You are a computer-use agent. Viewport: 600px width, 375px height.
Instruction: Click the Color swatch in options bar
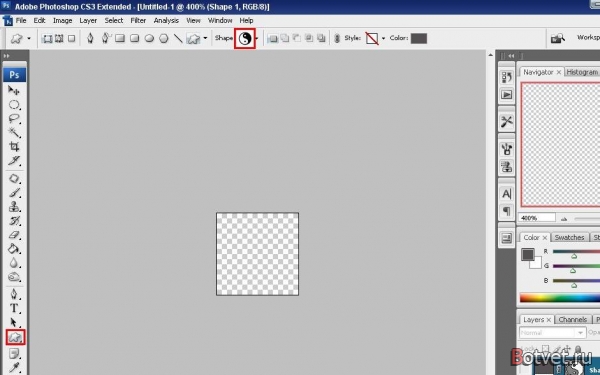point(419,38)
